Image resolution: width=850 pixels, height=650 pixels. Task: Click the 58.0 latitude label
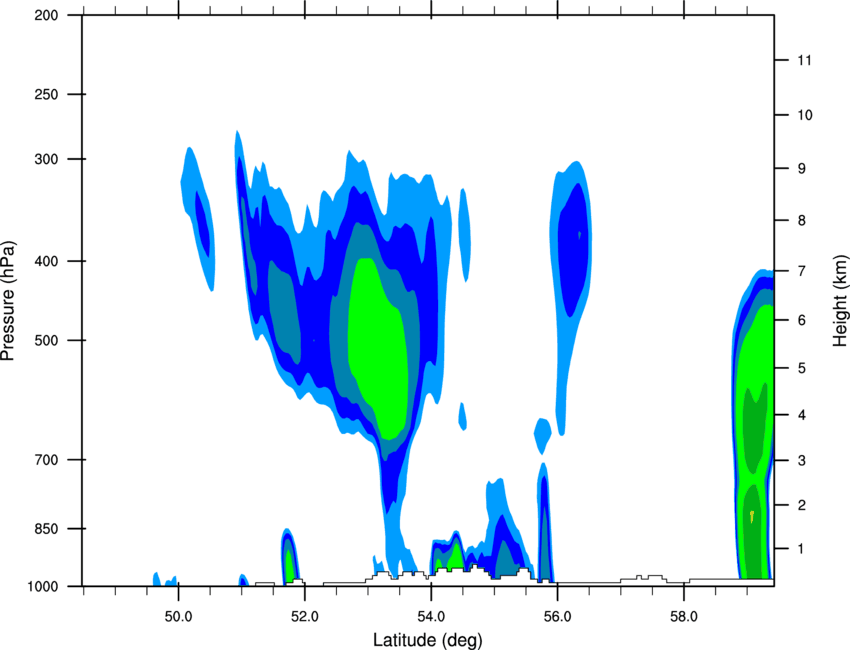pyautogui.click(x=684, y=617)
